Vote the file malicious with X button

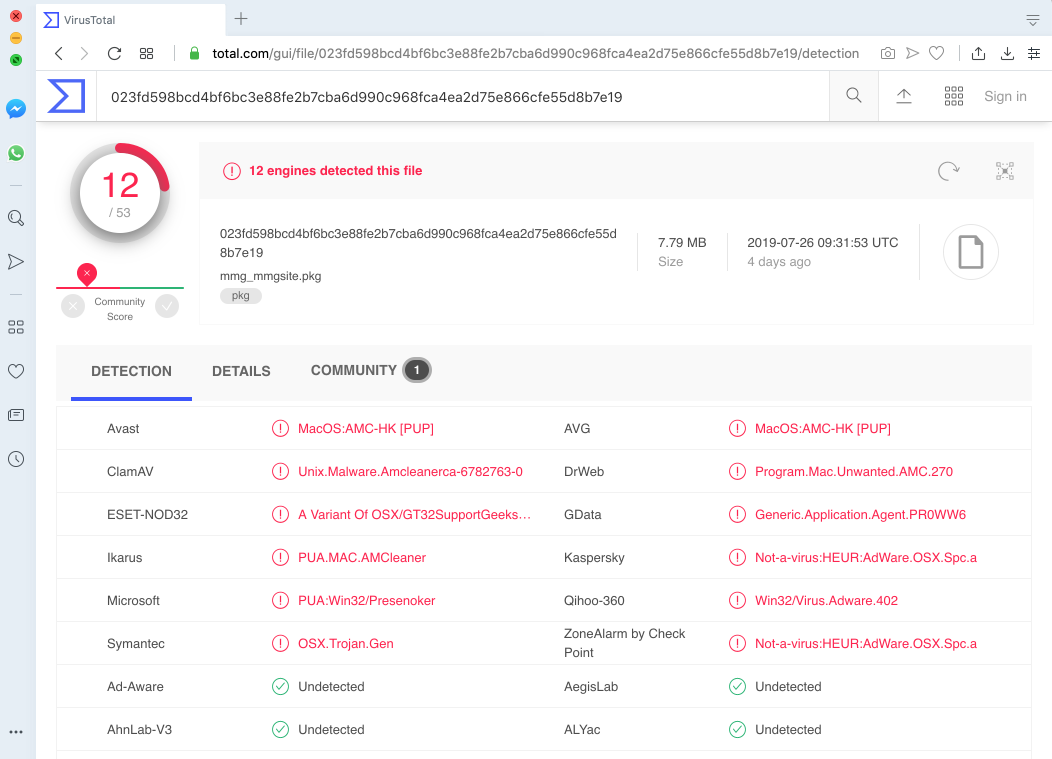73,307
